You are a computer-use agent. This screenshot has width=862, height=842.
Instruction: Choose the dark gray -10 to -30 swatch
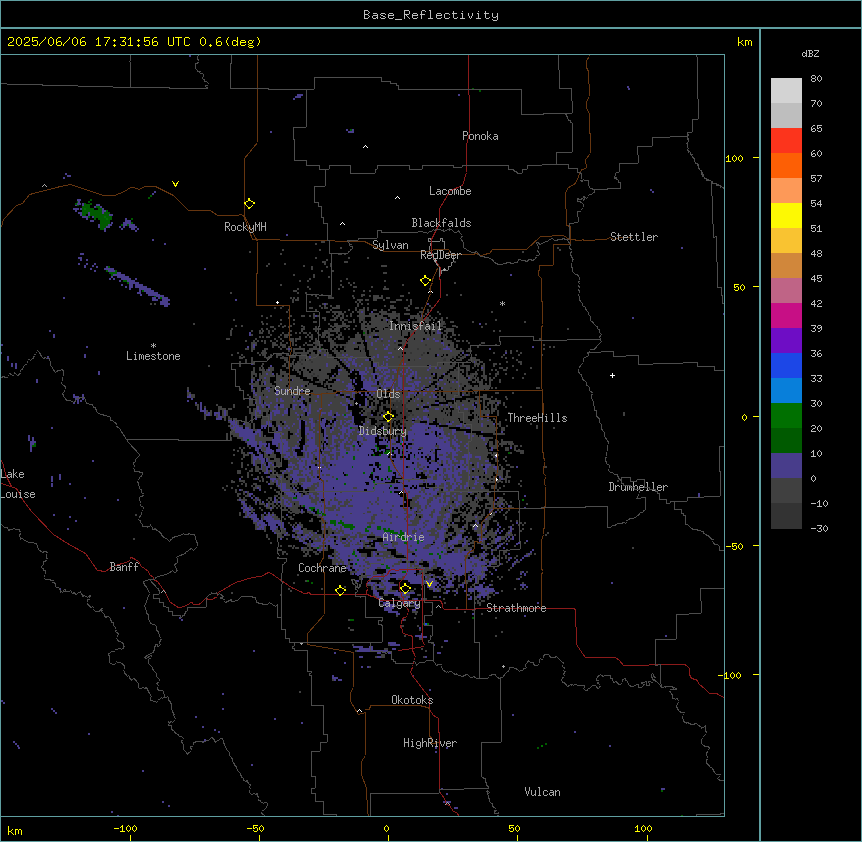click(x=786, y=516)
